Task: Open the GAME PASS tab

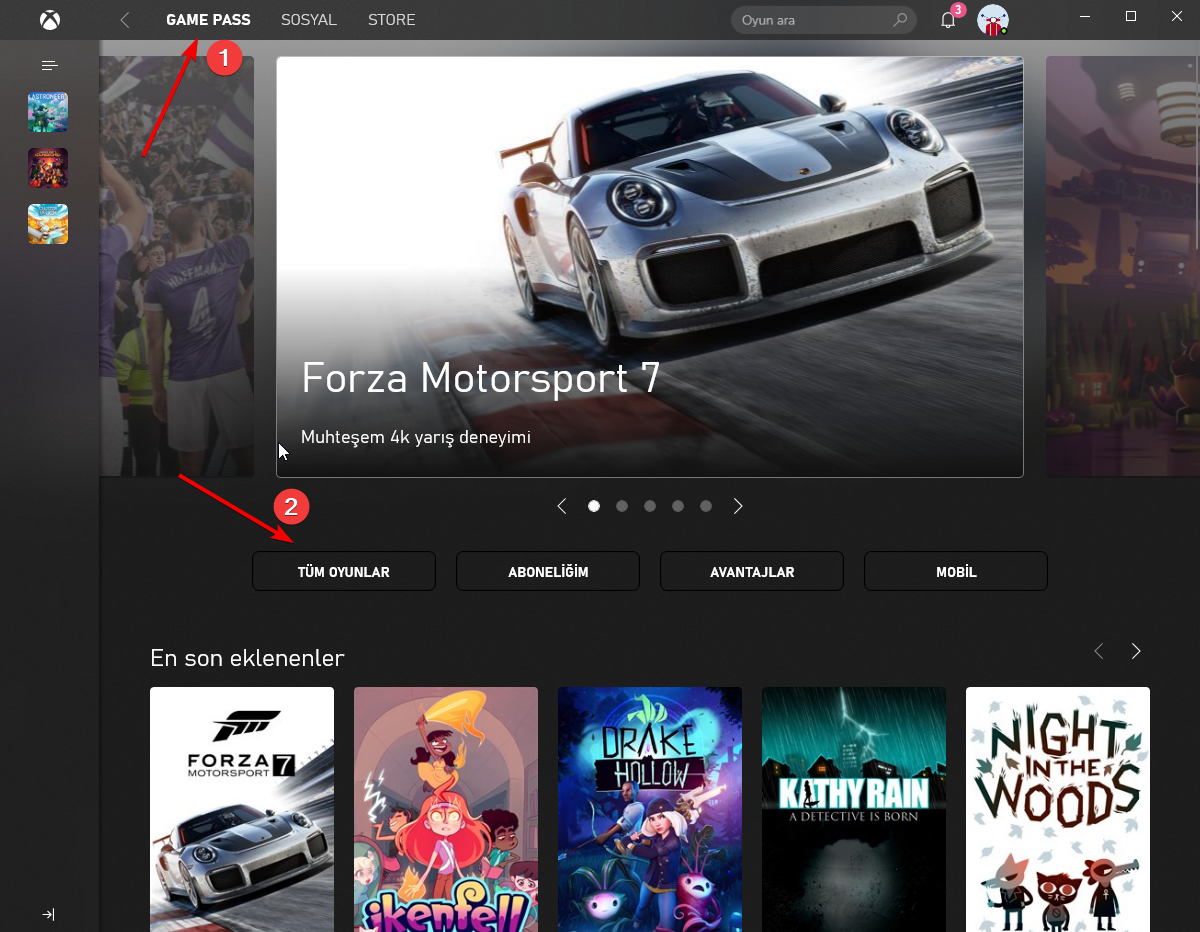Action: click(208, 20)
